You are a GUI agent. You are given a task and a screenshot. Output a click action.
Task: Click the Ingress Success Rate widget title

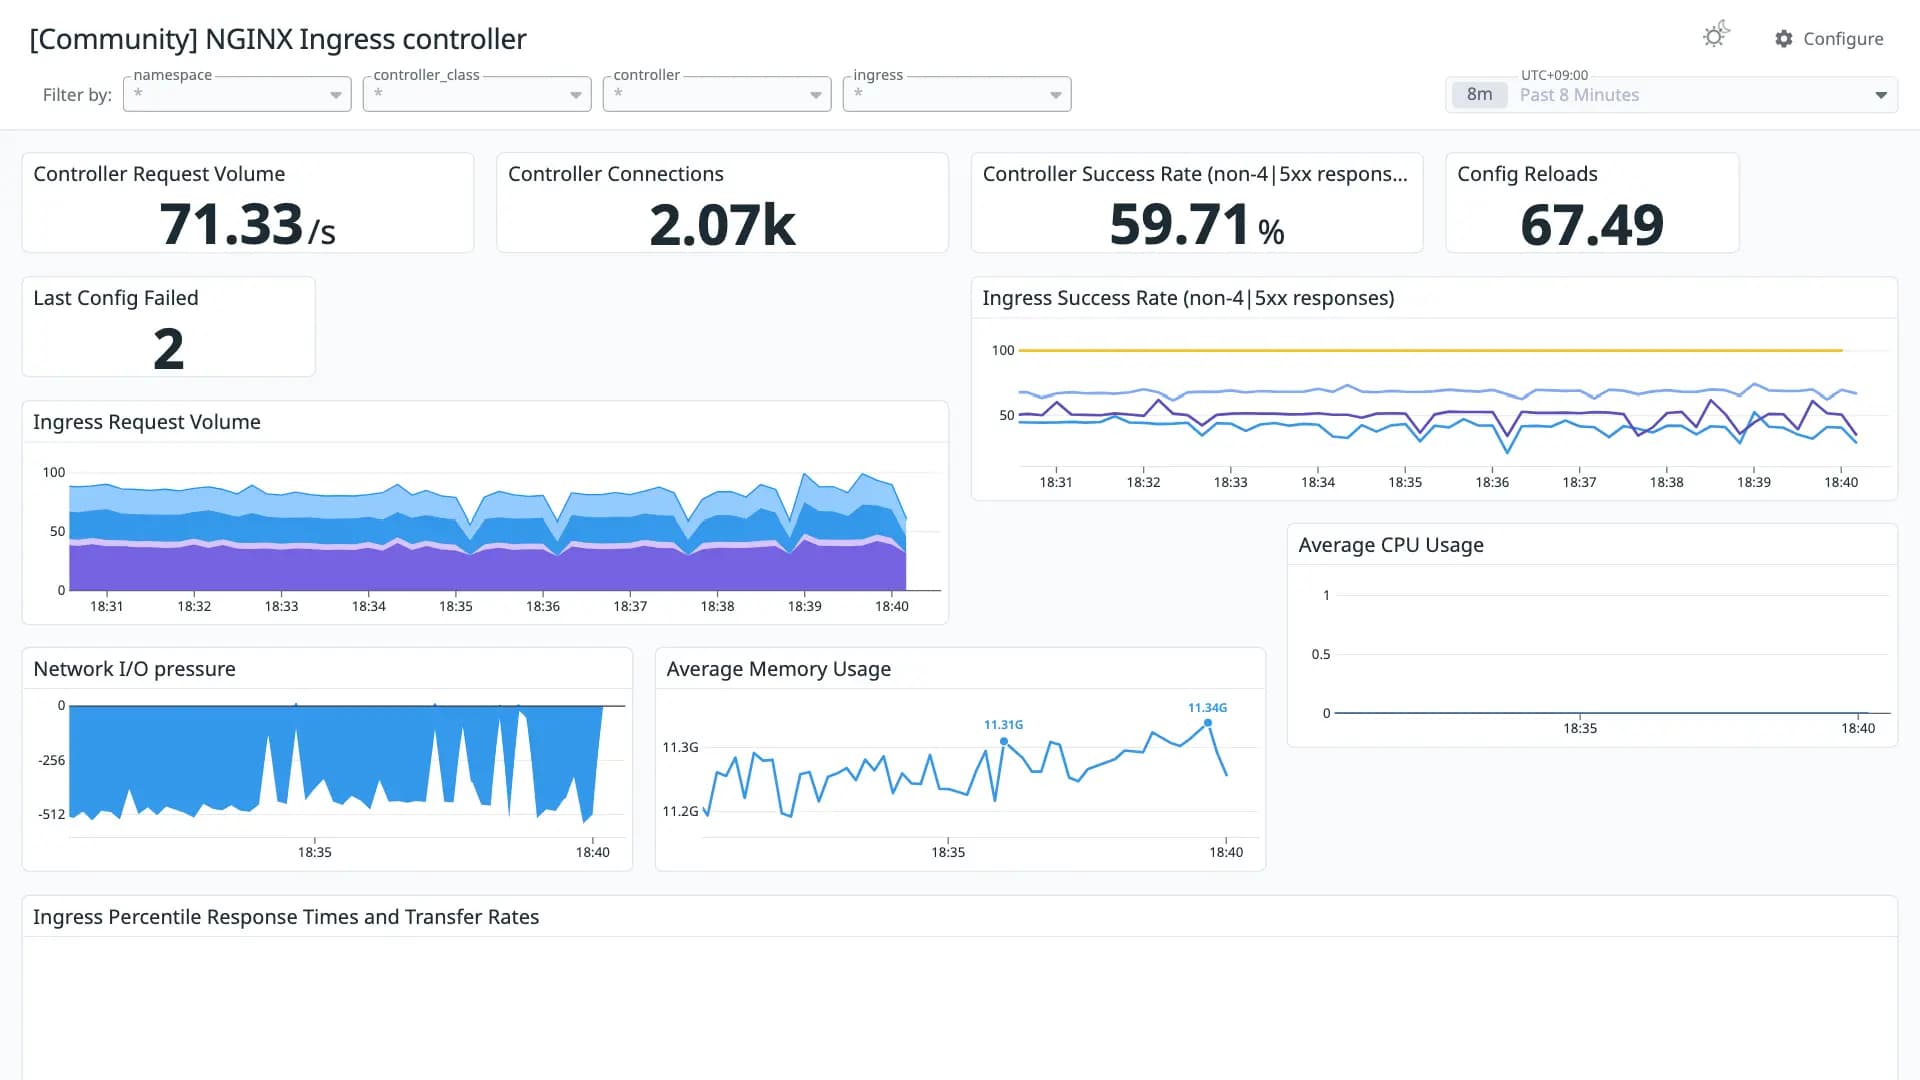pos(1188,298)
